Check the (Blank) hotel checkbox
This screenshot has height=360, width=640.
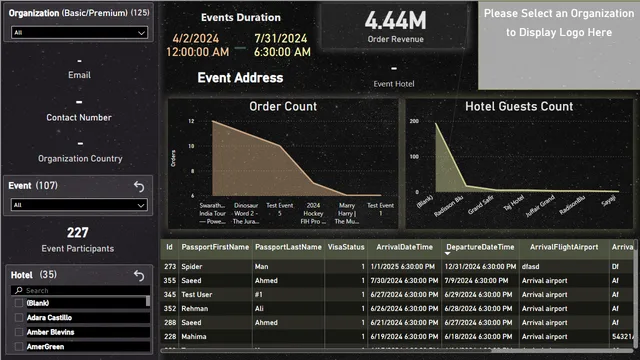(19, 303)
